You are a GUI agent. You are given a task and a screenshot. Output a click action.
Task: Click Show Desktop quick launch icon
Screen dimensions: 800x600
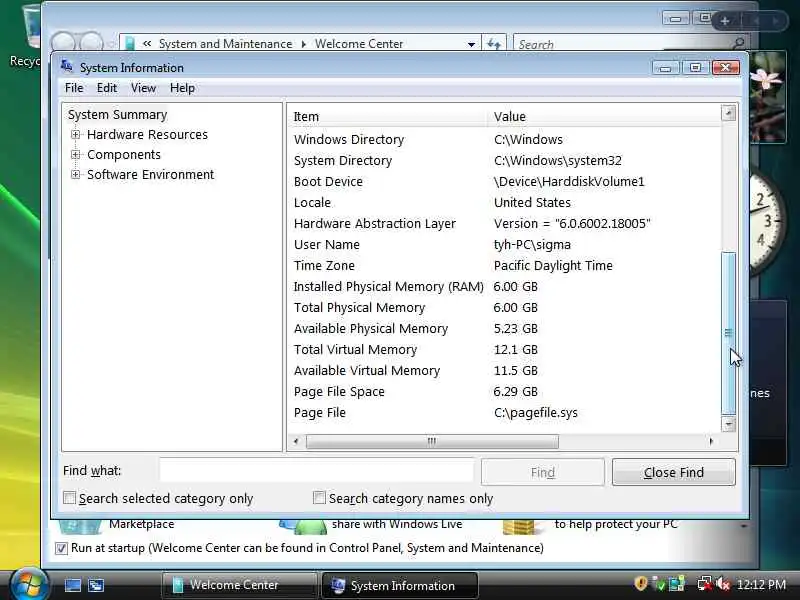[x=72, y=585]
